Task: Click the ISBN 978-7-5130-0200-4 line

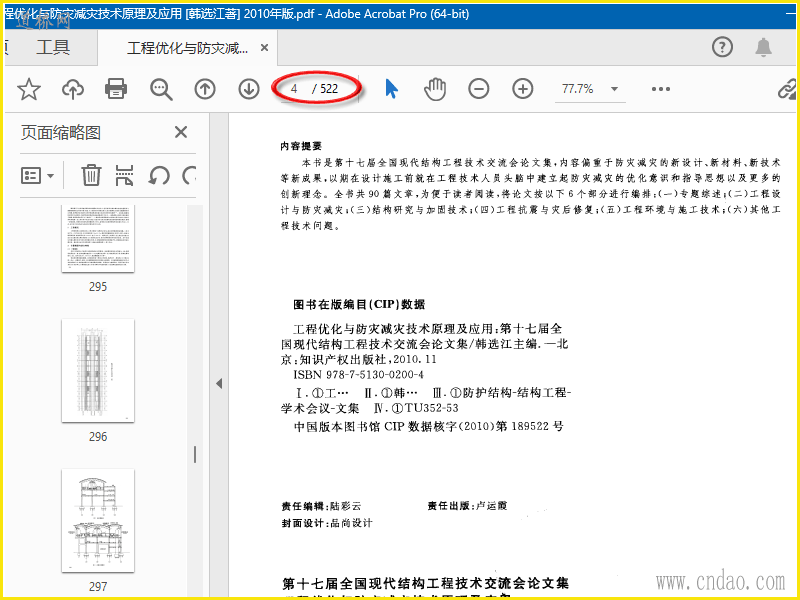Action: pyautogui.click(x=358, y=375)
